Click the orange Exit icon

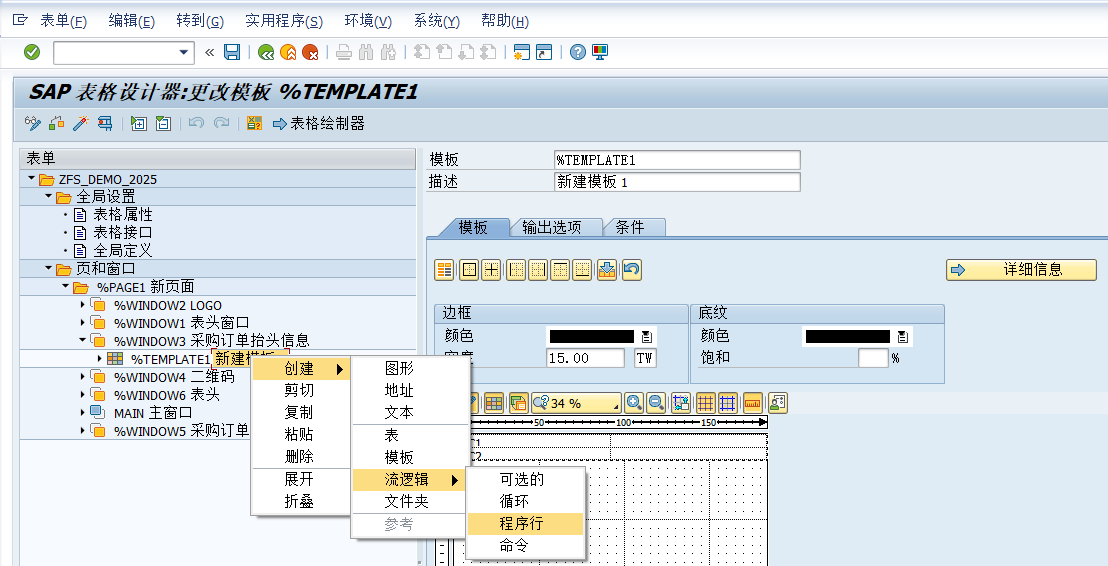point(288,52)
